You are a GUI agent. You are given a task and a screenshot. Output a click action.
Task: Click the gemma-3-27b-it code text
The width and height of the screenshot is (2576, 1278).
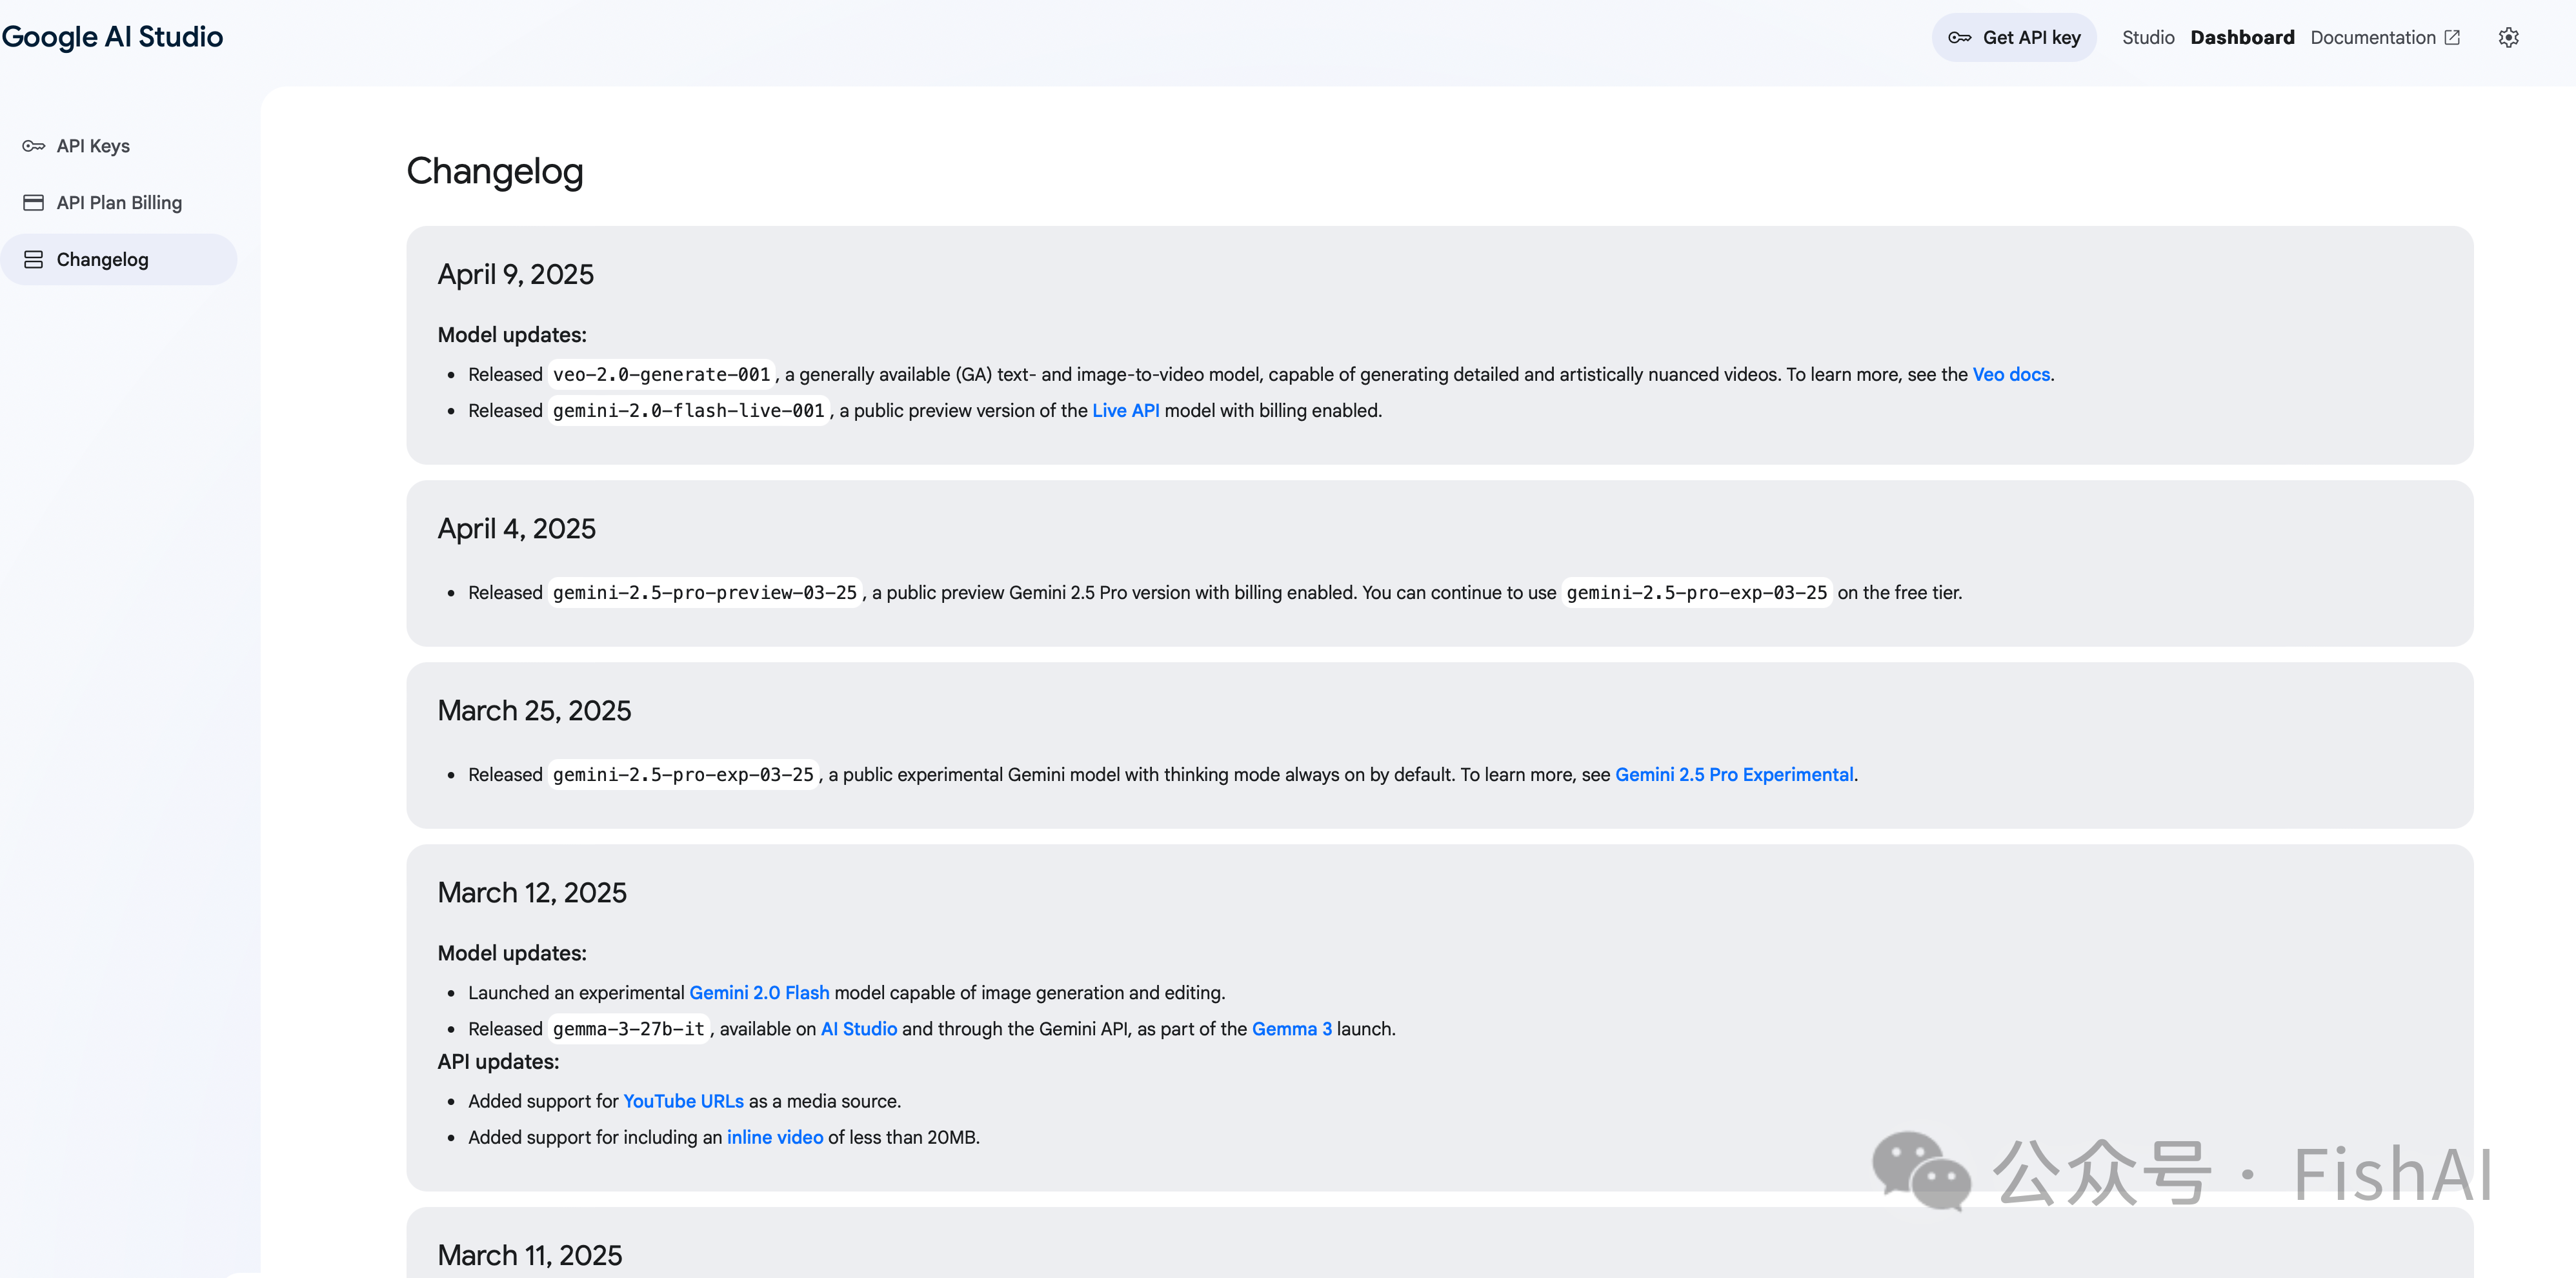(629, 1028)
